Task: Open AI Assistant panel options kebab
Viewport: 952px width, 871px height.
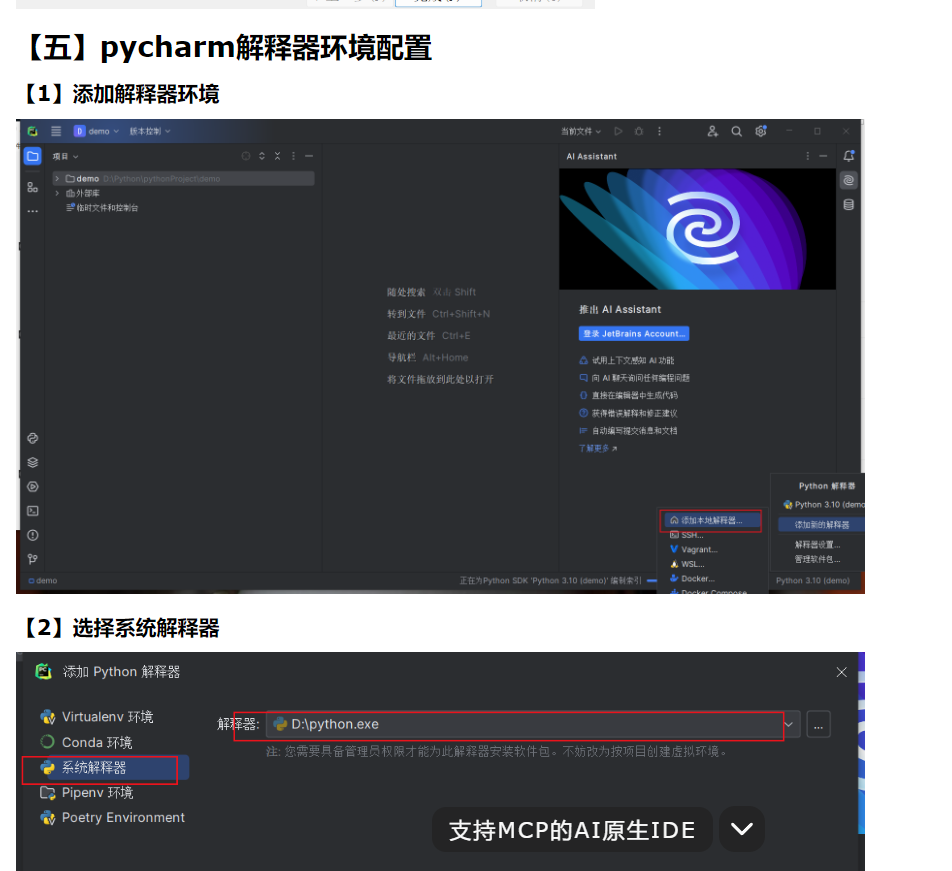Action: click(x=808, y=156)
